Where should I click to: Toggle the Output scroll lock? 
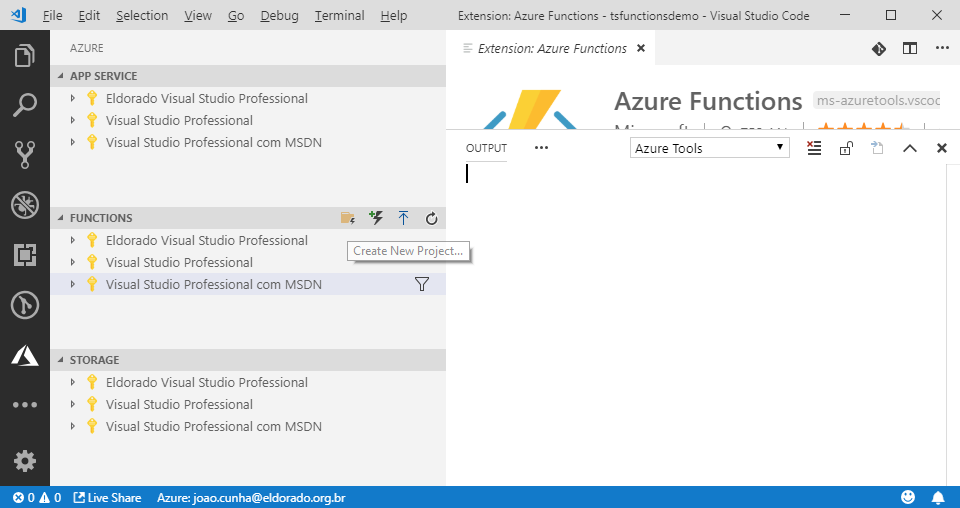tap(846, 148)
